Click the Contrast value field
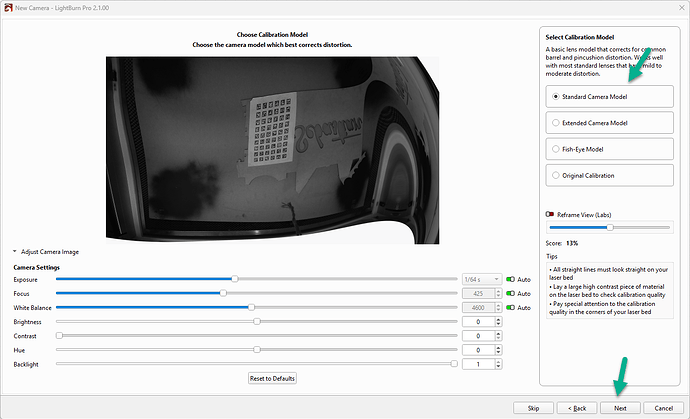This screenshot has width=690, height=419. pos(478,336)
